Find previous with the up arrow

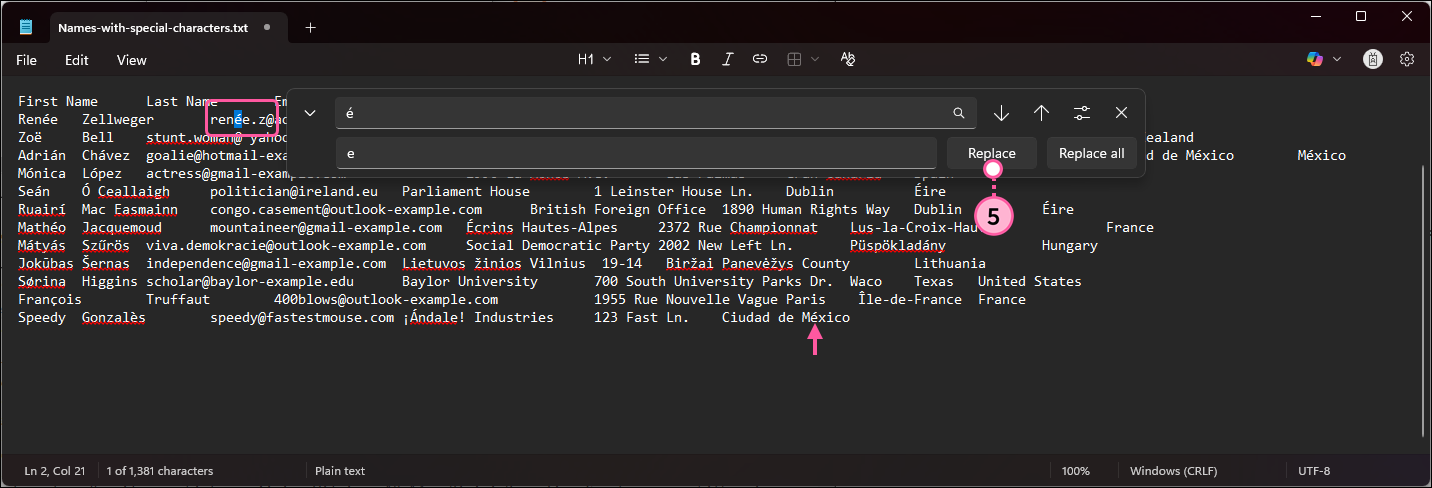pyautogui.click(x=1041, y=113)
